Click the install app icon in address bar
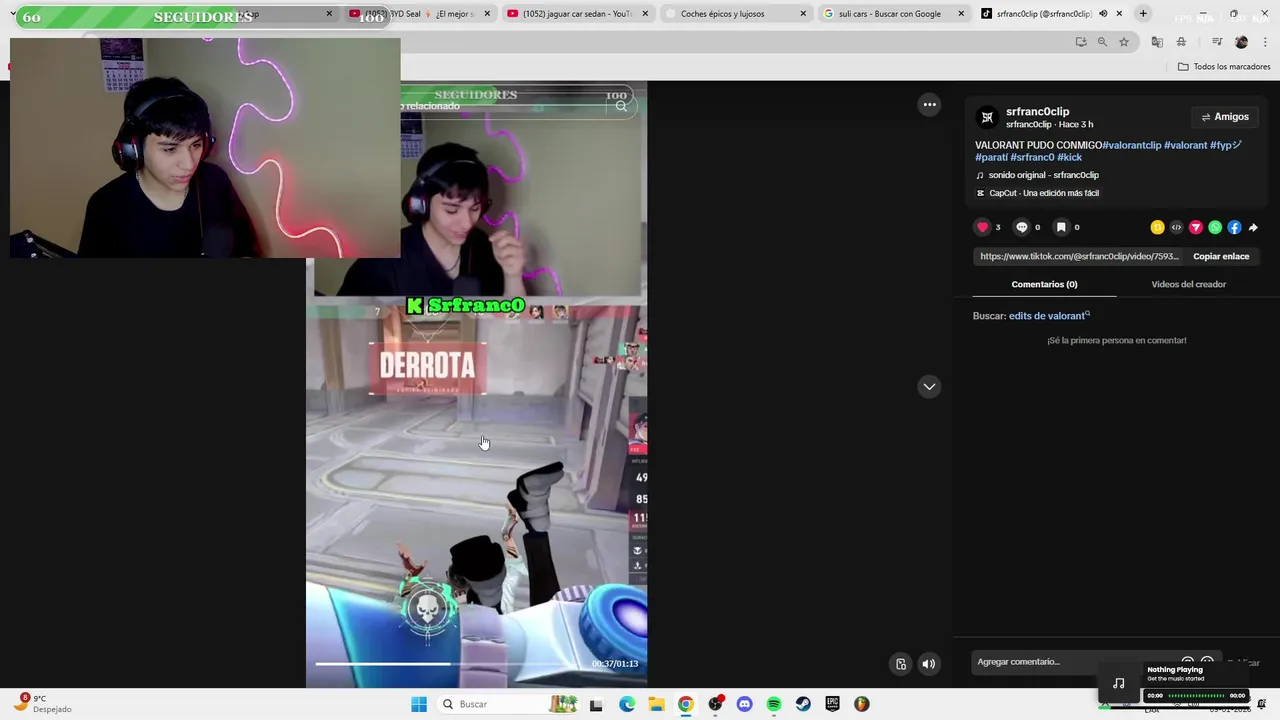 (1081, 42)
